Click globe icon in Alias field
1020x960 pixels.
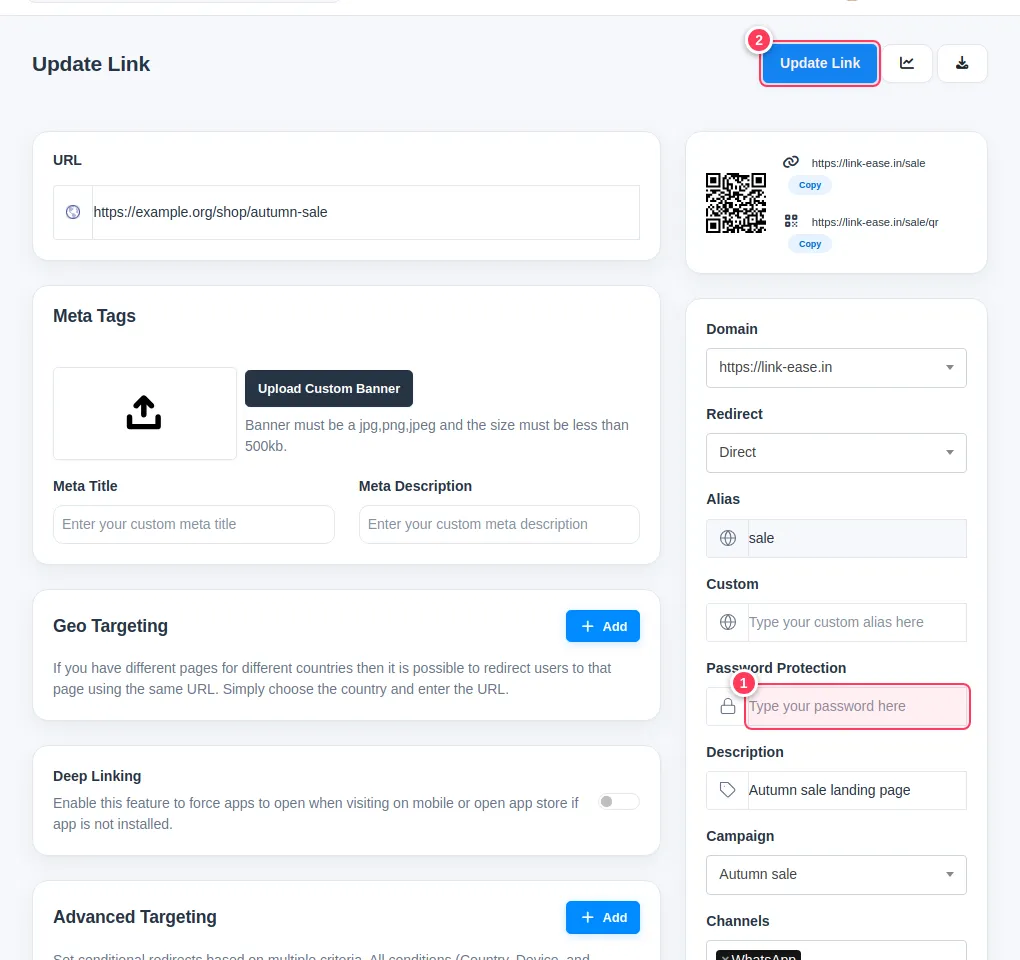click(x=728, y=538)
